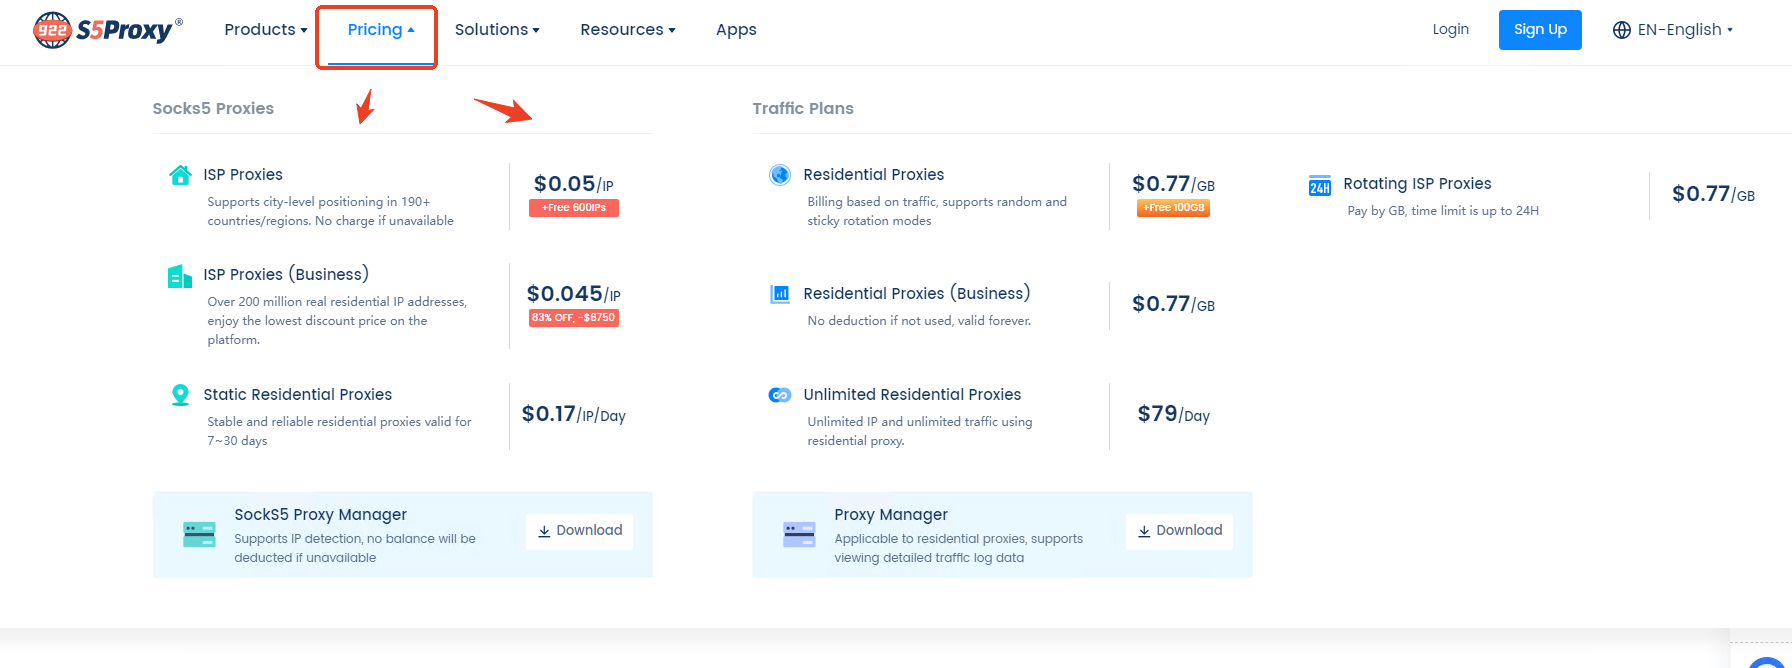Click the Rotating ISP Proxies 24H icon
The height and width of the screenshot is (668, 1792).
1320,186
